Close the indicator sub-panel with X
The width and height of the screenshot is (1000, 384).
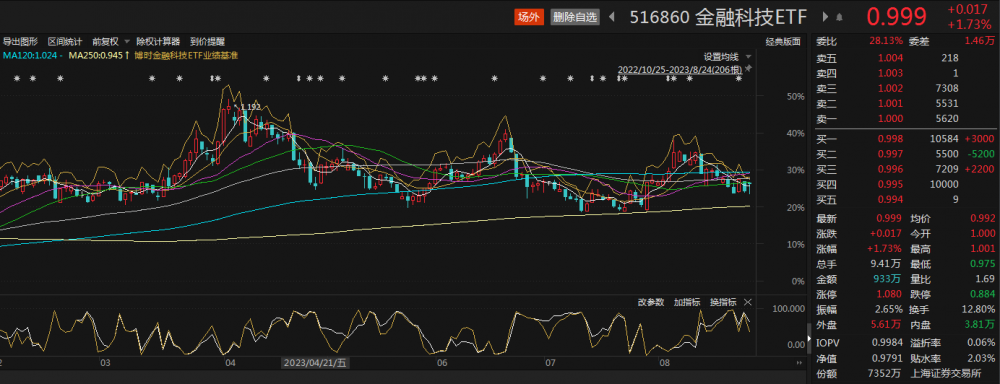tap(748, 302)
